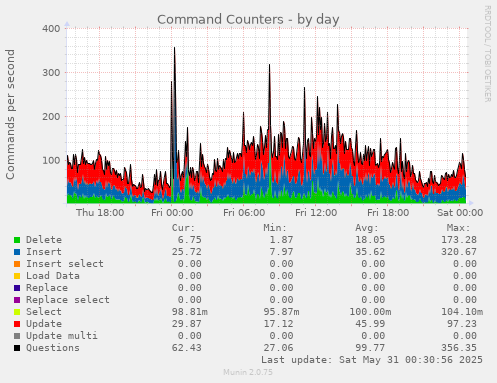Click the 'Select' legend label
The height and width of the screenshot is (383, 497).
pyautogui.click(x=44, y=312)
